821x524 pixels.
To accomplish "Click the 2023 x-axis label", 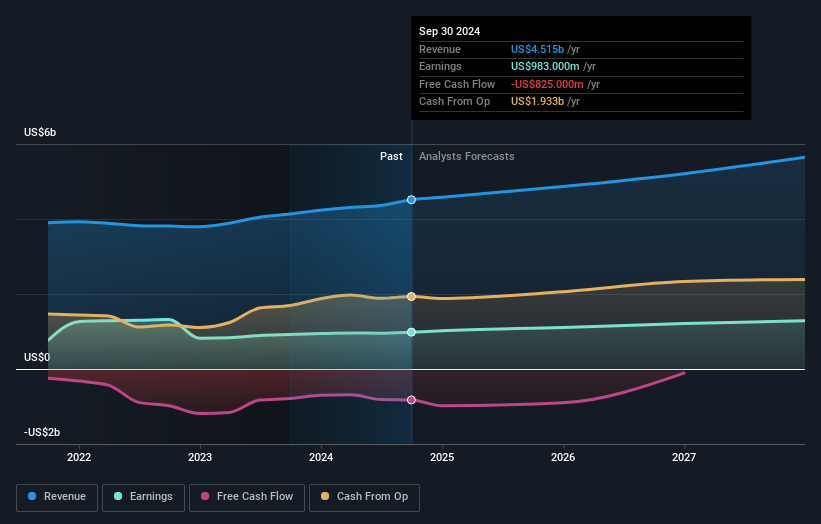I will [200, 458].
